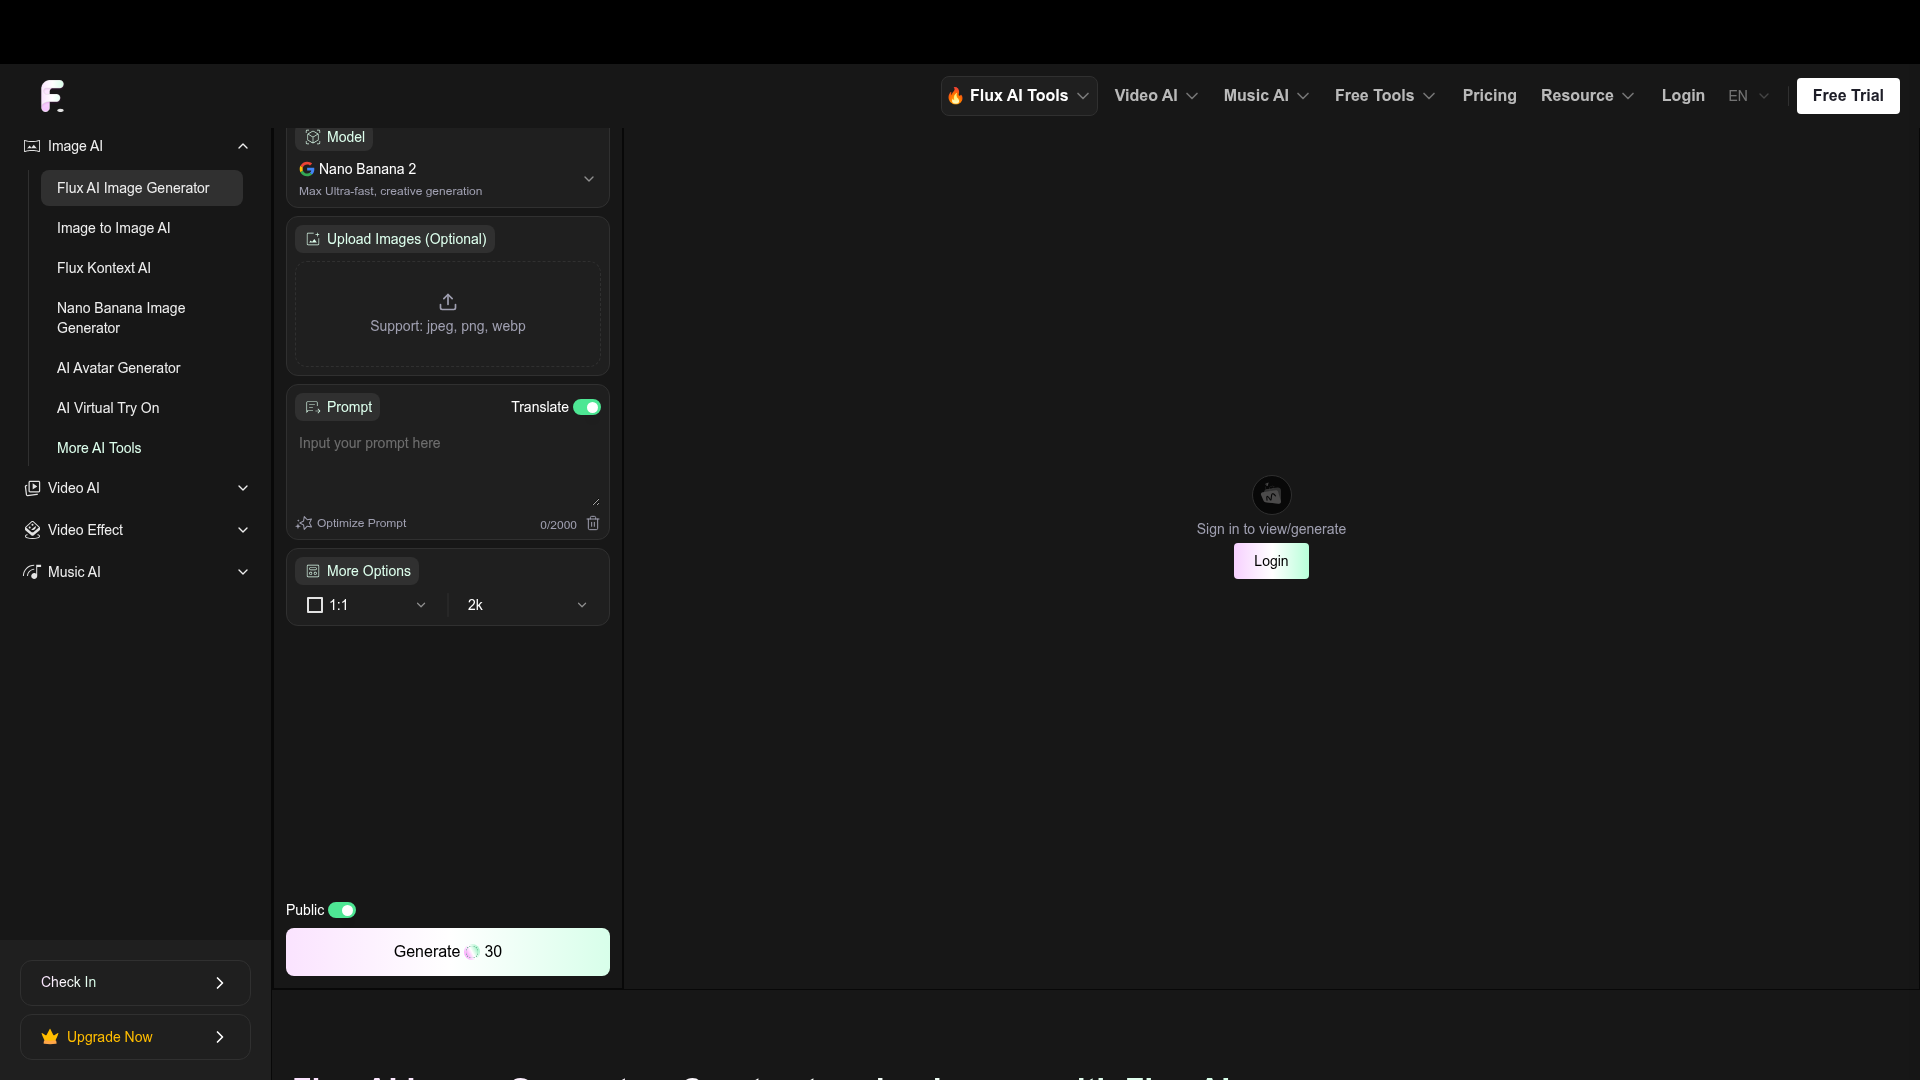1920x1080 pixels.
Task: Click the upload arrow icon
Action: [448, 302]
